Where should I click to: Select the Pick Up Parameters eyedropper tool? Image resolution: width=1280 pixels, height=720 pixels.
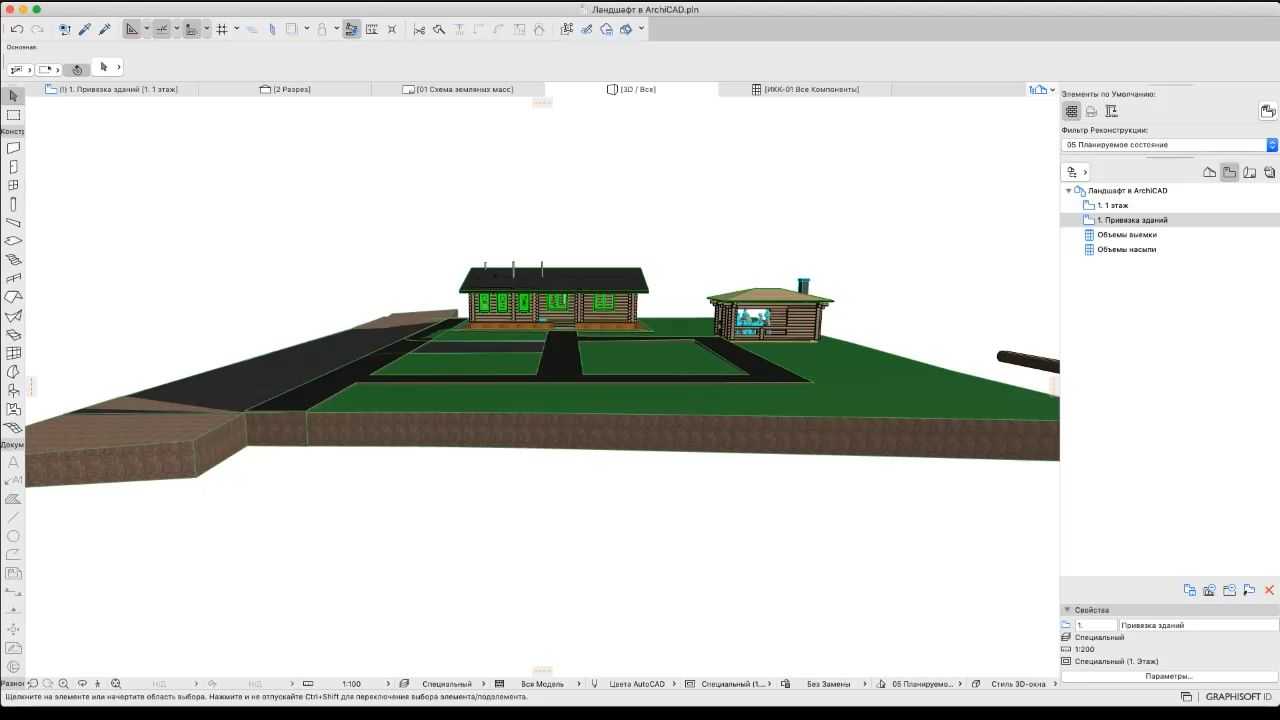[85, 30]
